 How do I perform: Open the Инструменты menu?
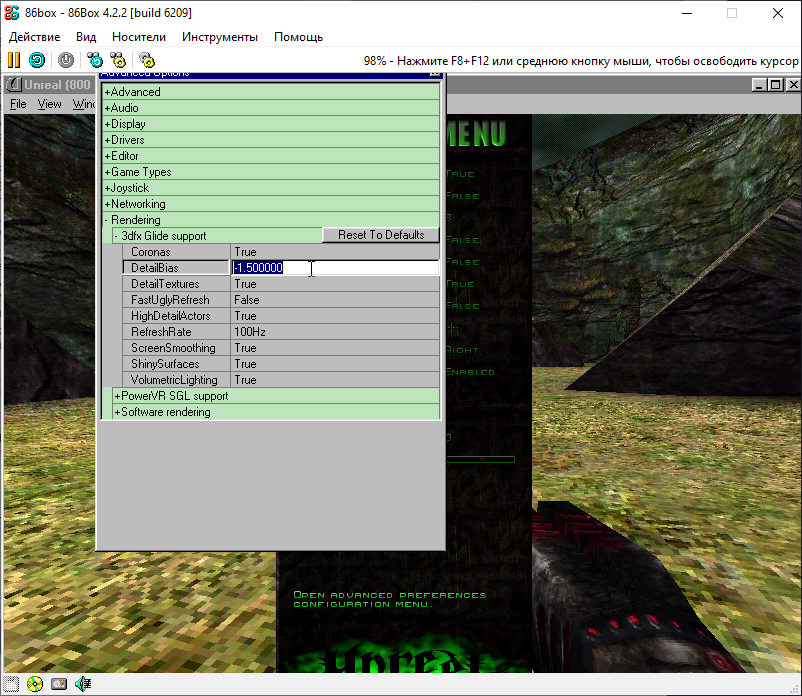(x=220, y=36)
